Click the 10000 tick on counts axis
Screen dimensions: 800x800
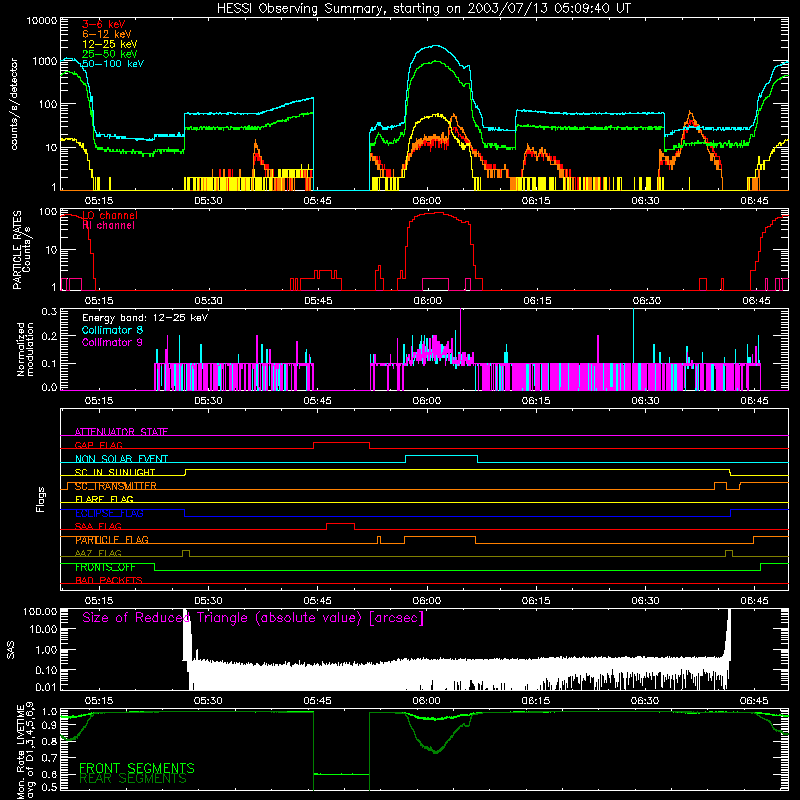point(42,21)
